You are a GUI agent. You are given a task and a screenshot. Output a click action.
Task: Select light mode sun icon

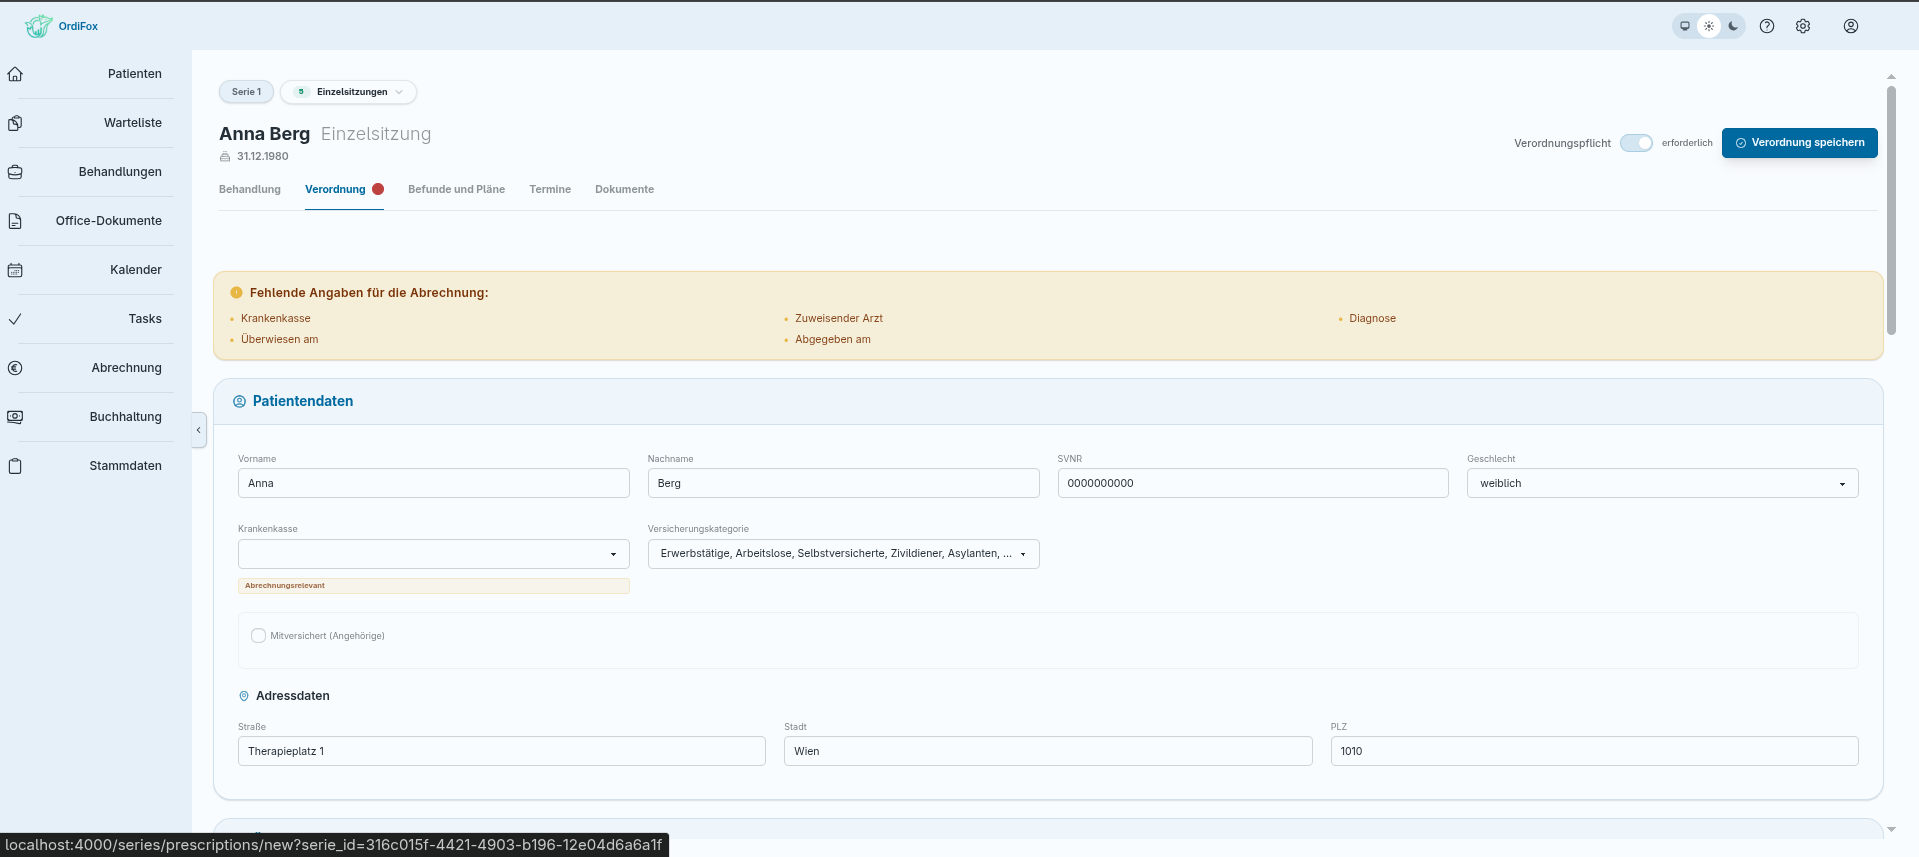1709,27
